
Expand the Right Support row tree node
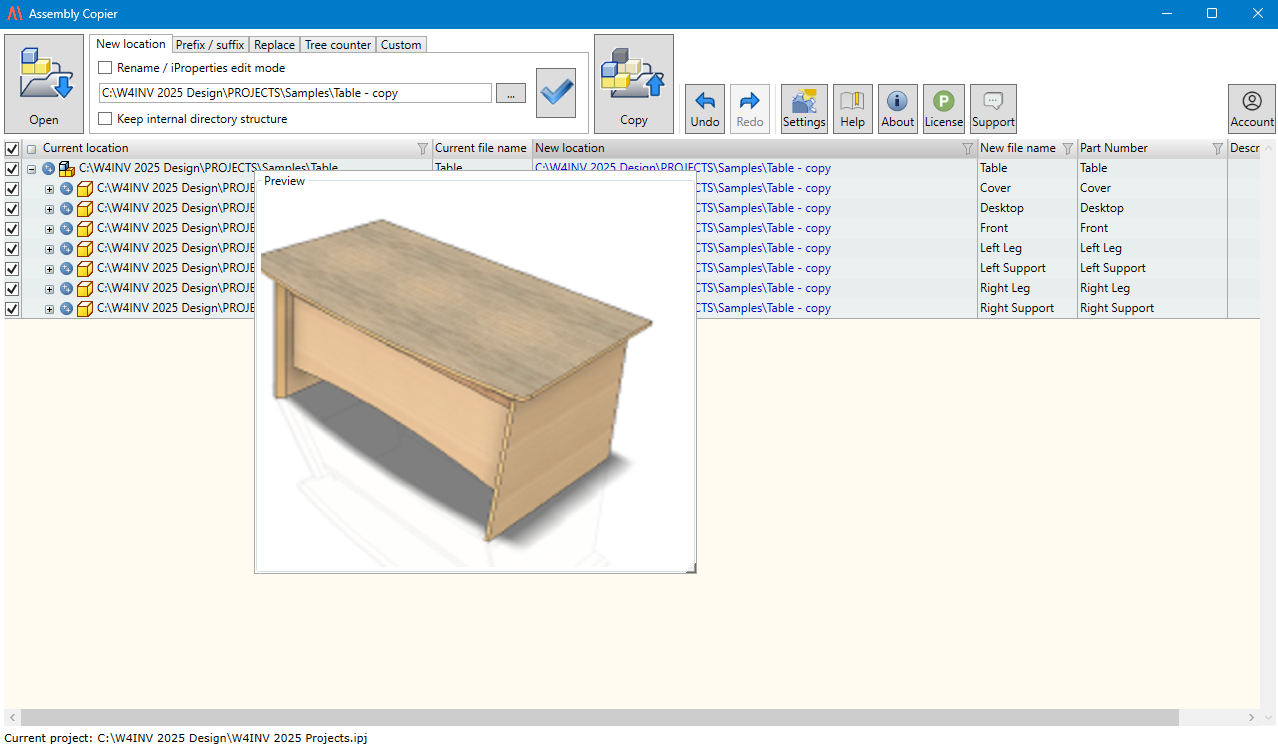tap(49, 309)
